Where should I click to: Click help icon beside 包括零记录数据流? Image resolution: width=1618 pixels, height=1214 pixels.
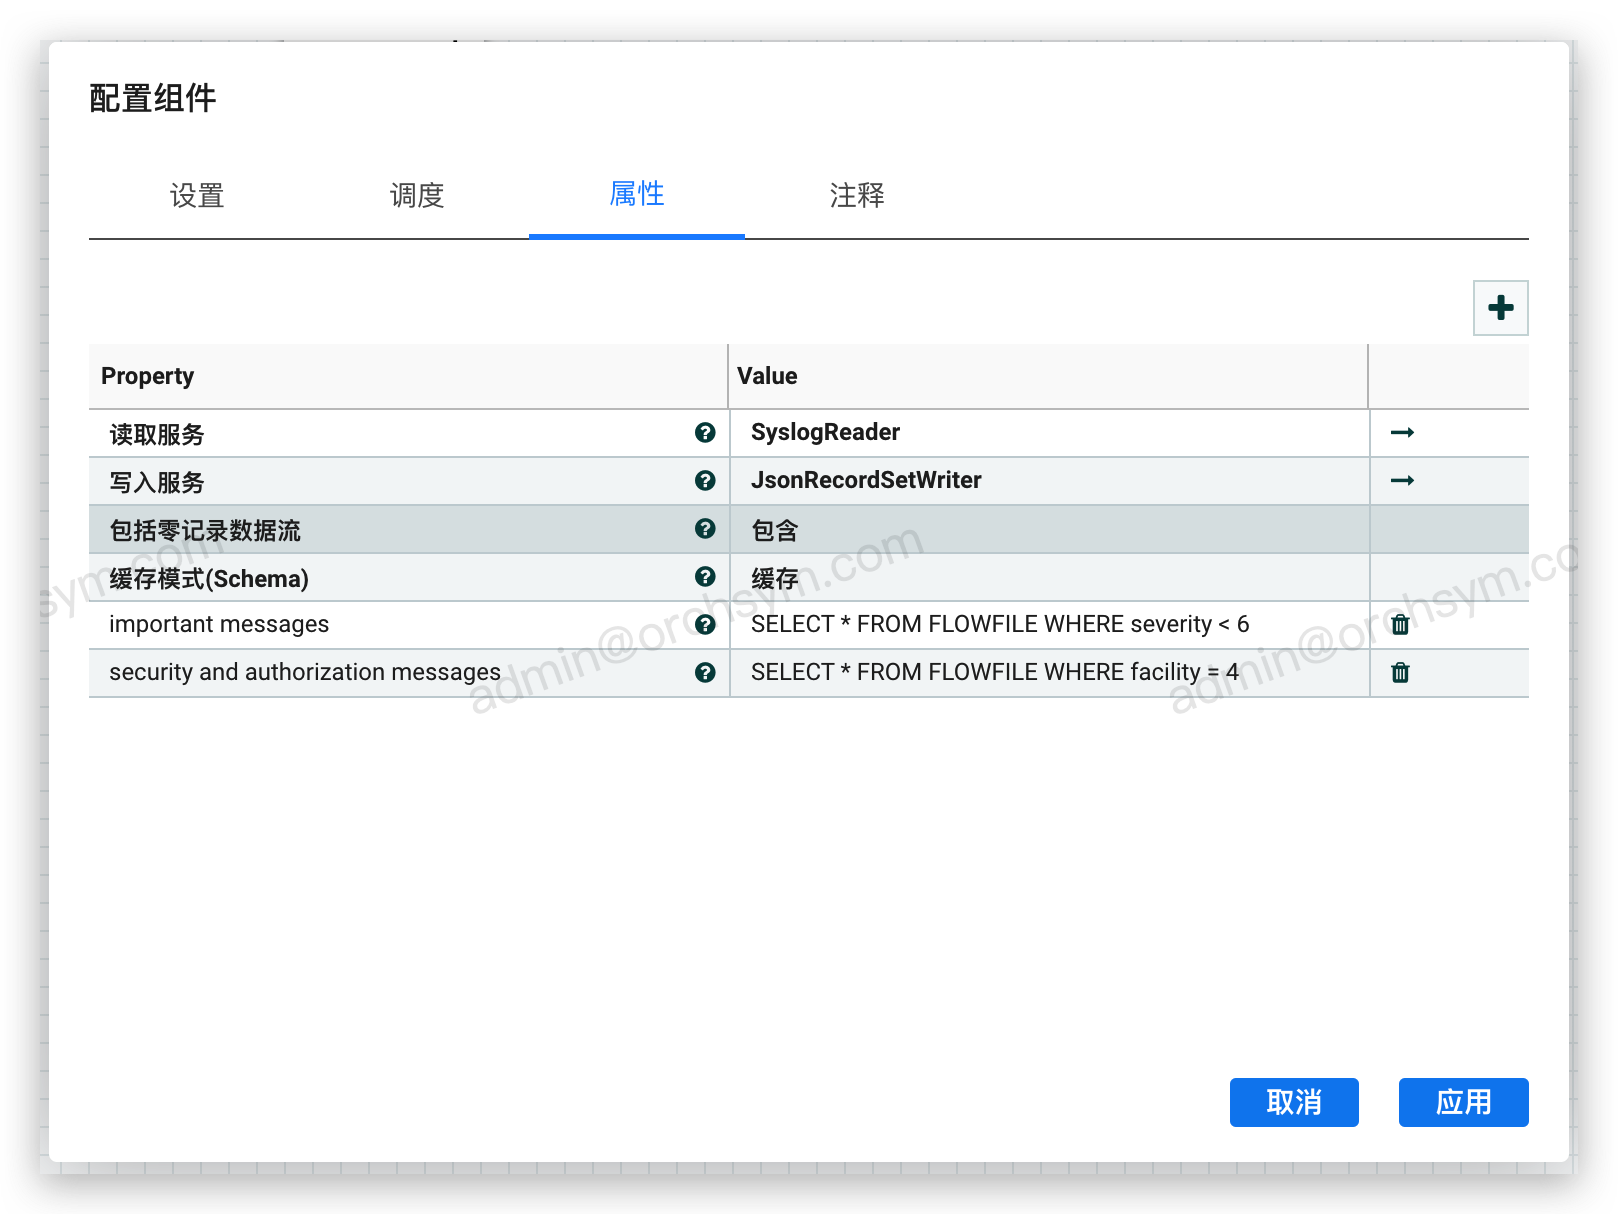[x=705, y=528]
